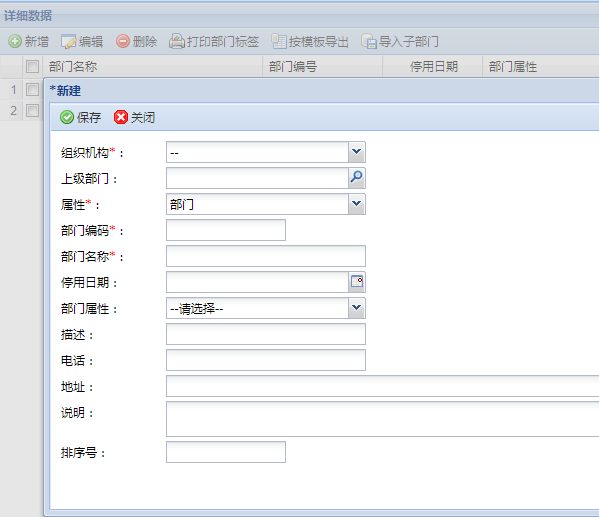Toggle the header select-all checkbox
Viewport: 599px width, 517px height.
32,66
